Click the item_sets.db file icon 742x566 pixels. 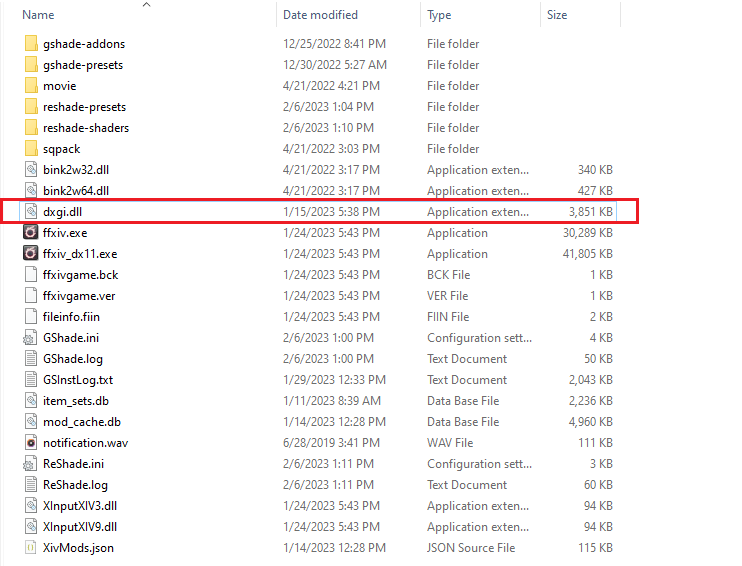coord(31,401)
